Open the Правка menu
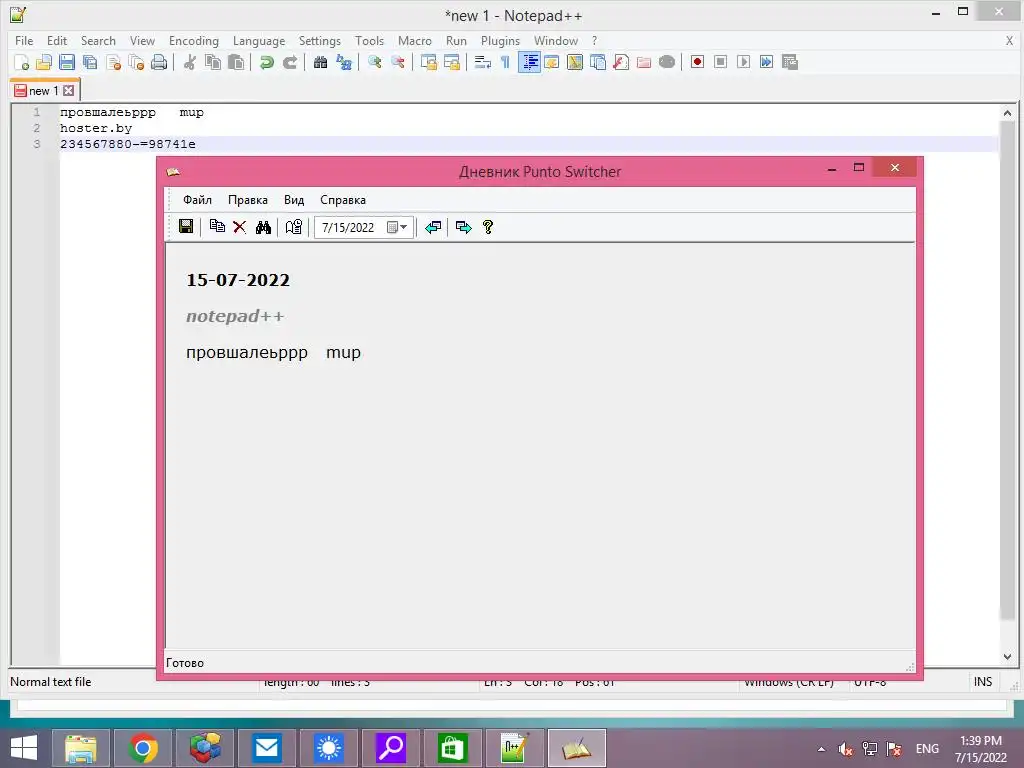The height and width of the screenshot is (768, 1024). click(x=248, y=200)
